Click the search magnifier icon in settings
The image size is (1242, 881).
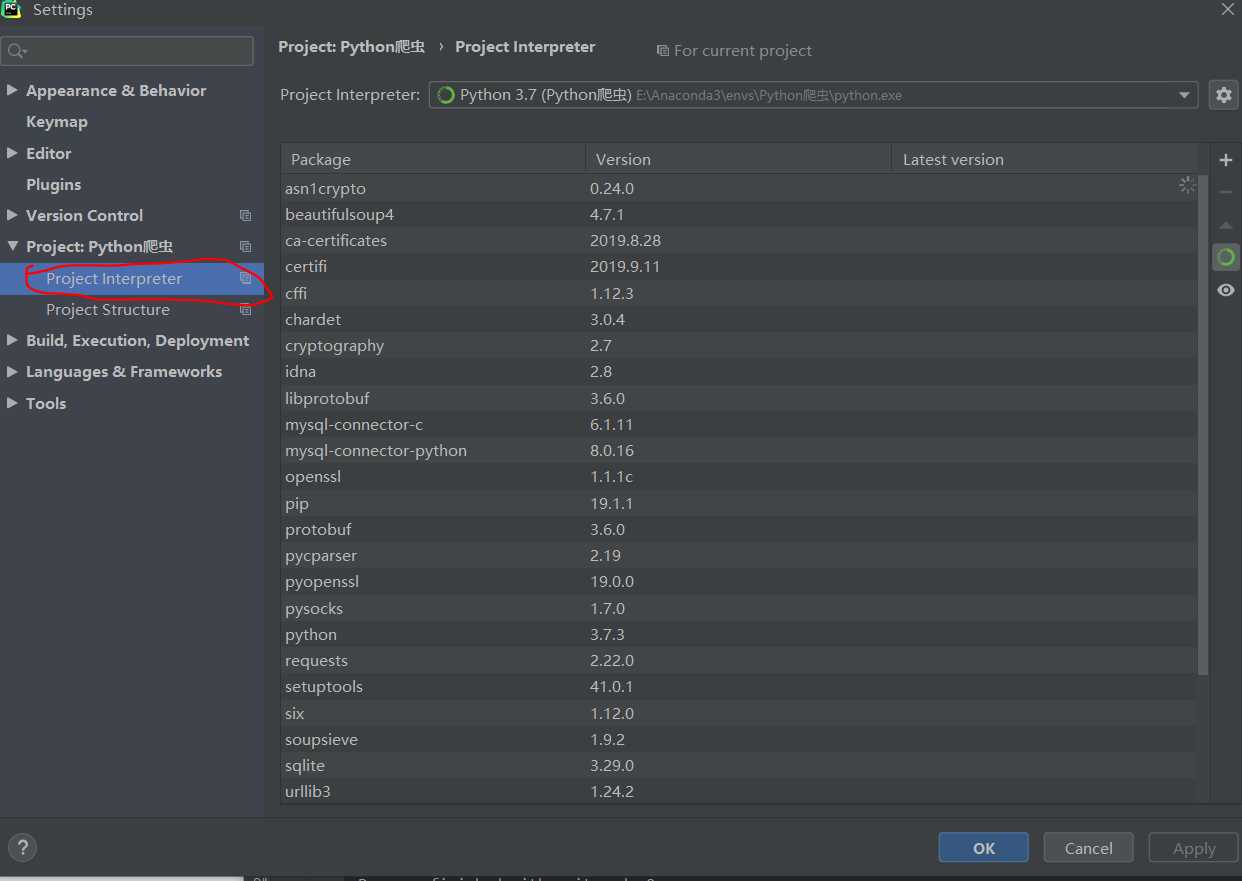pyautogui.click(x=17, y=51)
